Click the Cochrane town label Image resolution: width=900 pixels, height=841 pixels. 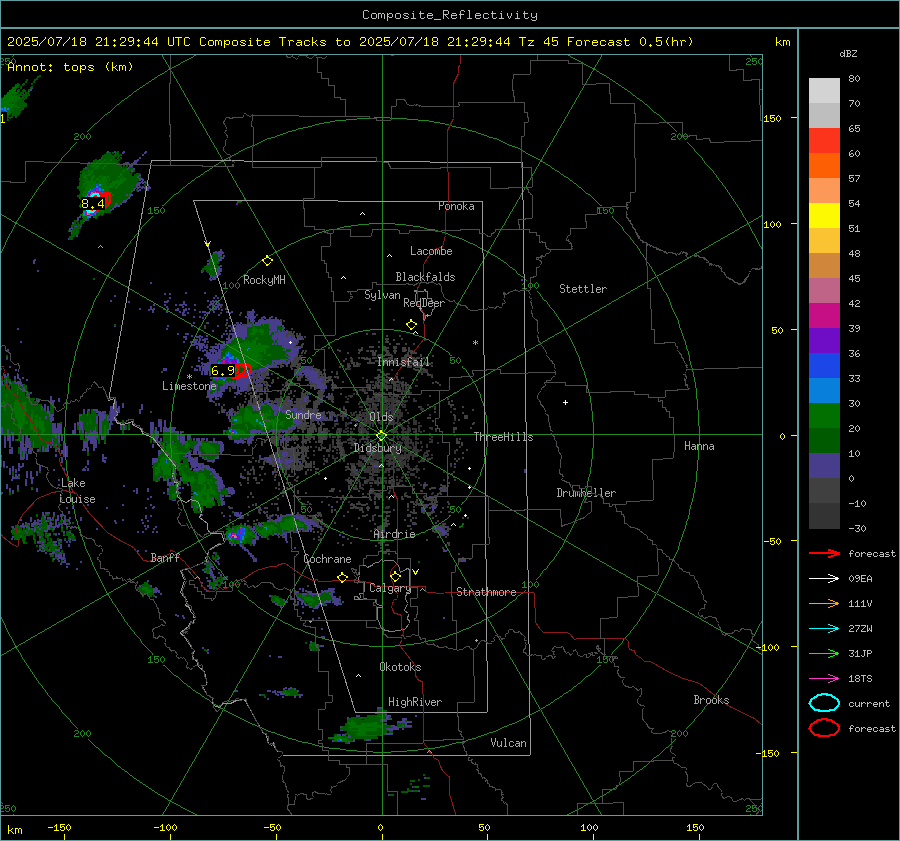pyautogui.click(x=327, y=559)
